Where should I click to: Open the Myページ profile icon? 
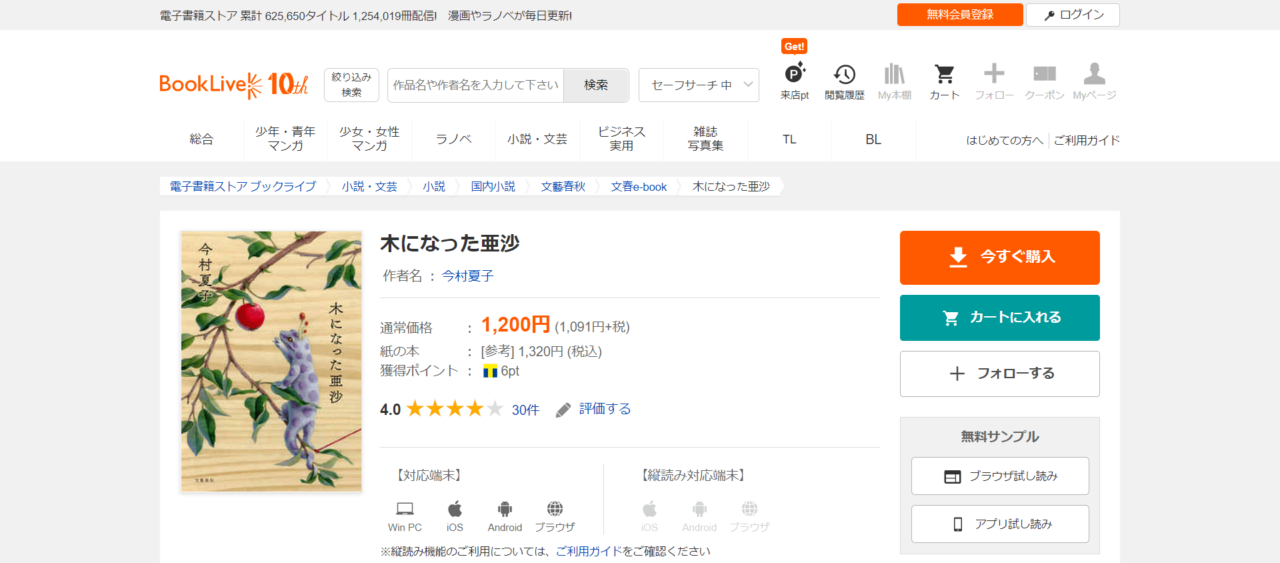(x=1094, y=75)
